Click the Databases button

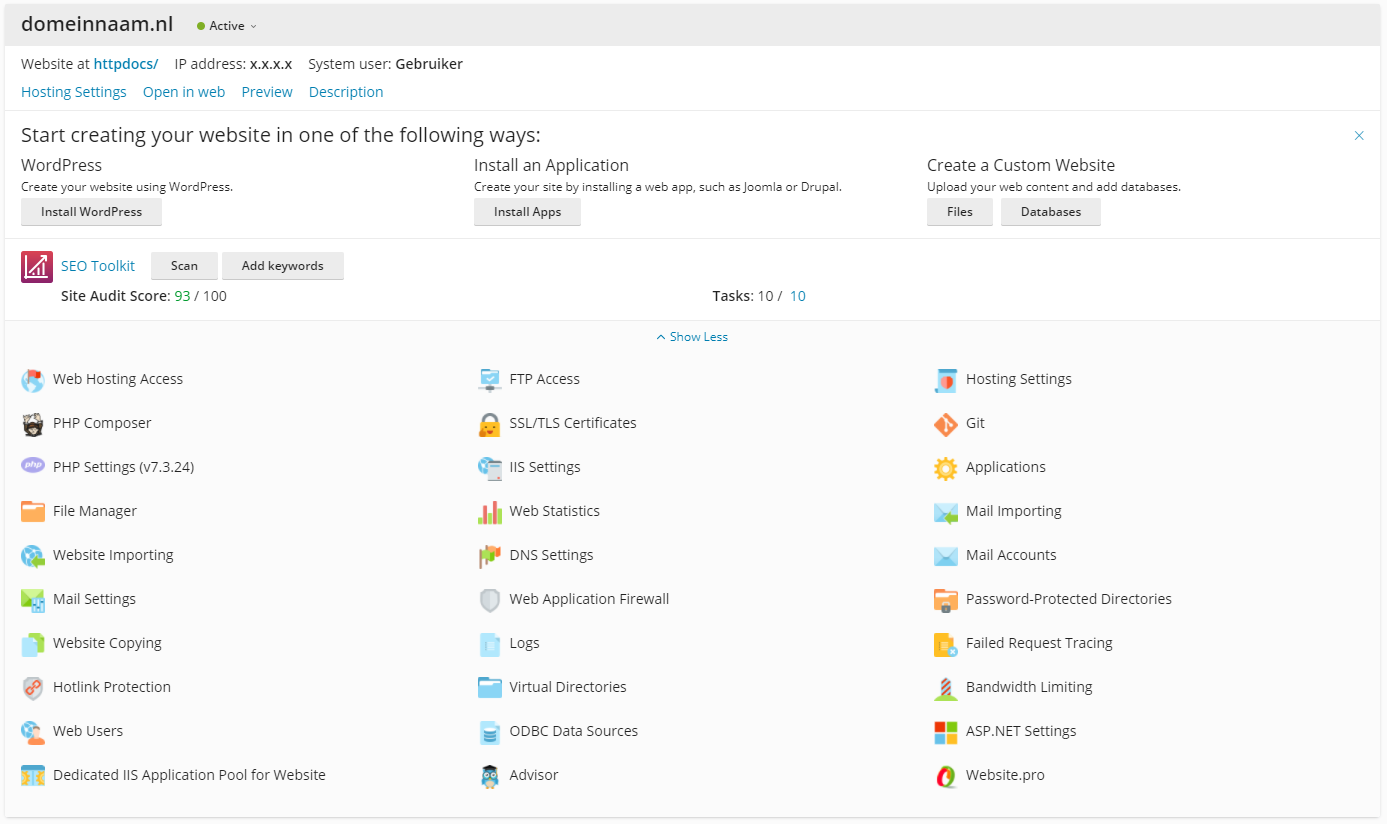[1051, 212]
